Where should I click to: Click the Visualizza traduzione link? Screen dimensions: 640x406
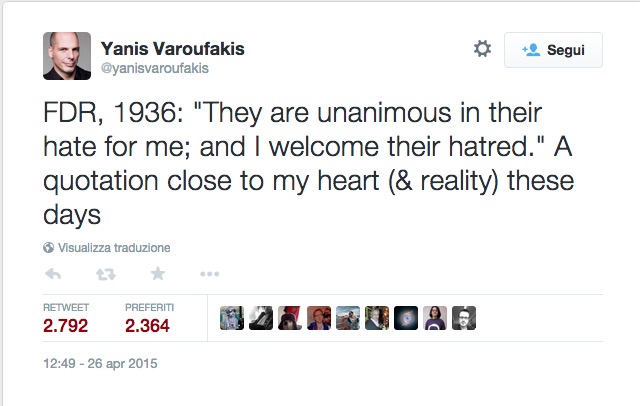[x=114, y=248]
